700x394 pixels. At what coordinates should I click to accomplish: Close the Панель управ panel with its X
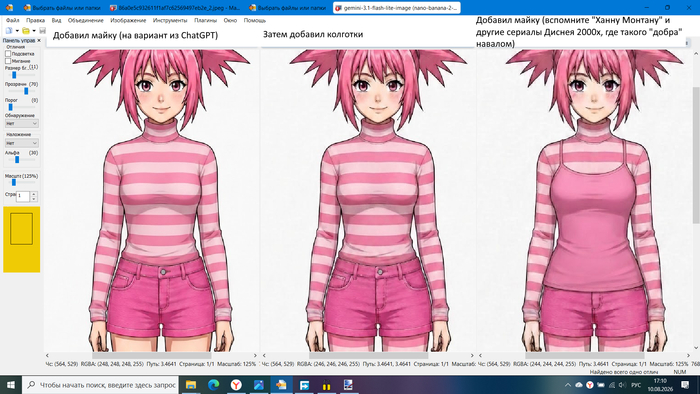tap(39, 41)
